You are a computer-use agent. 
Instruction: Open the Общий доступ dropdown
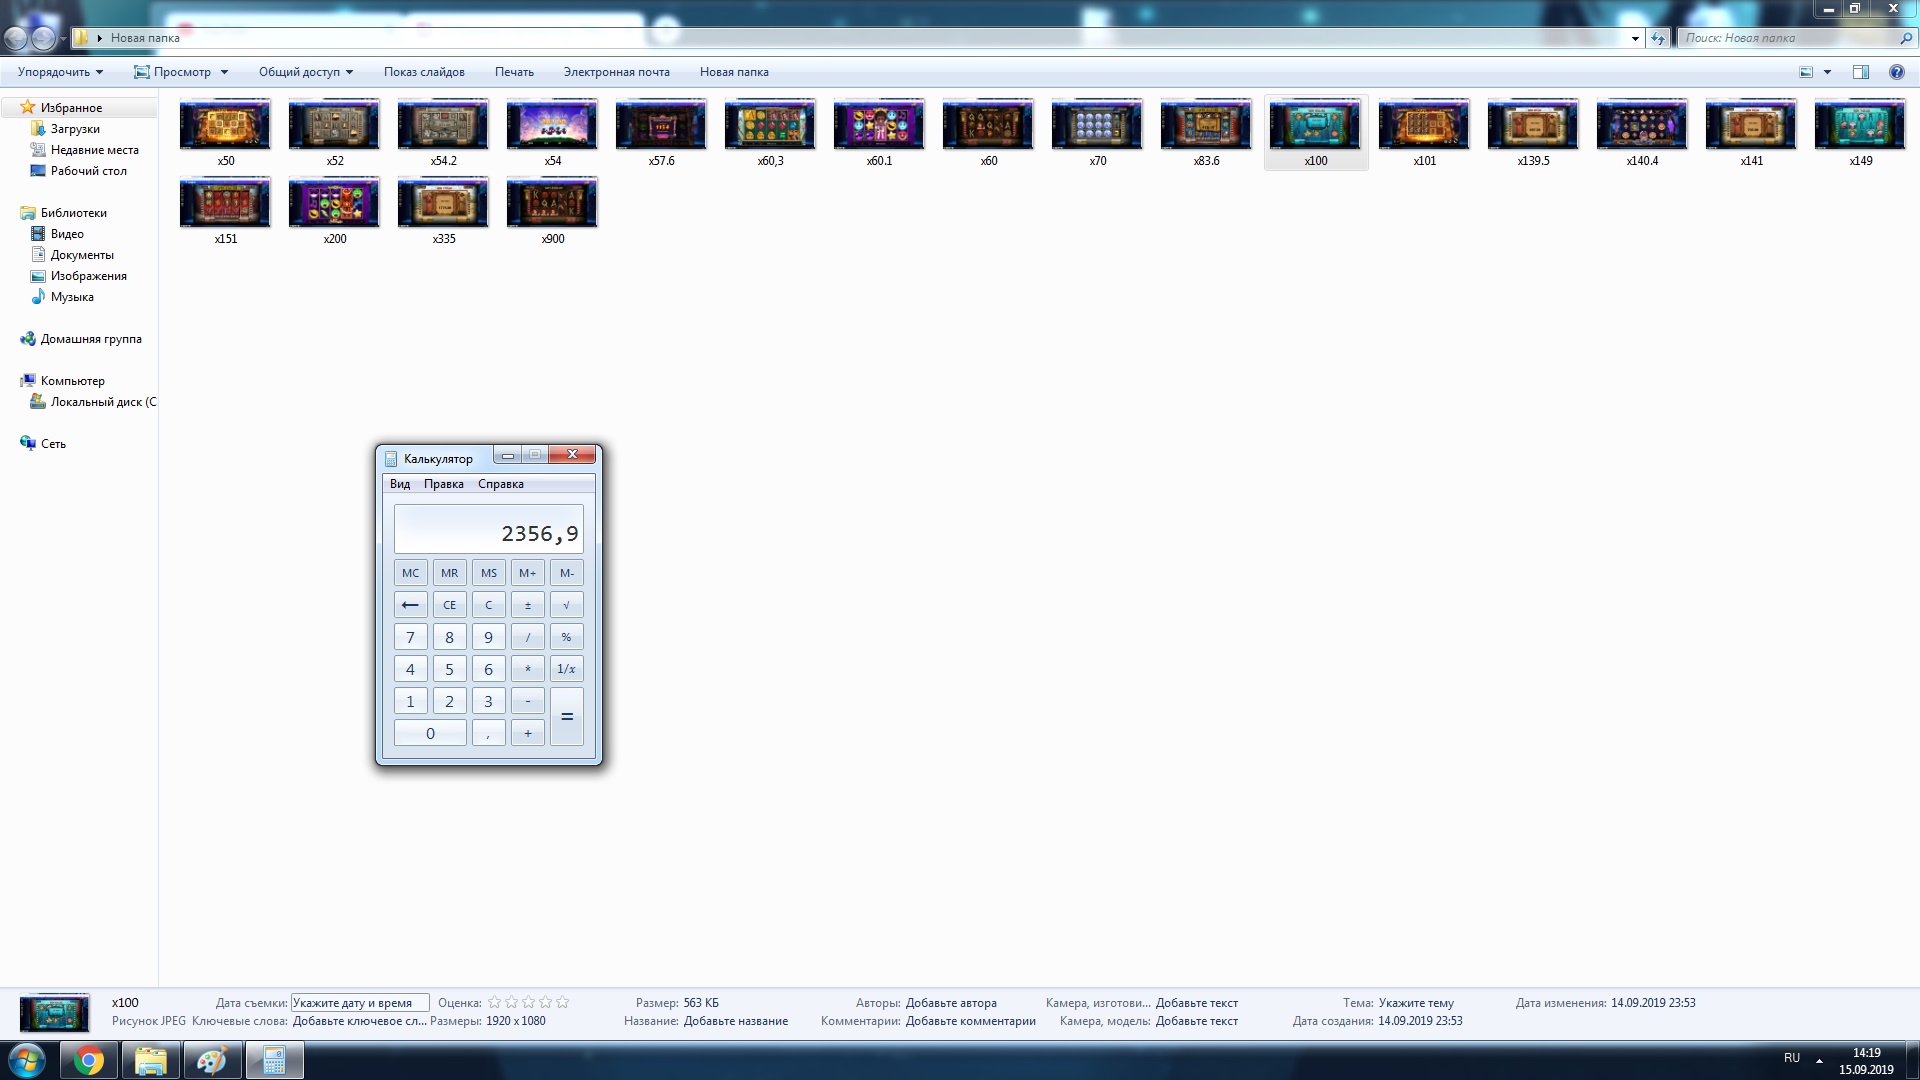coord(305,72)
